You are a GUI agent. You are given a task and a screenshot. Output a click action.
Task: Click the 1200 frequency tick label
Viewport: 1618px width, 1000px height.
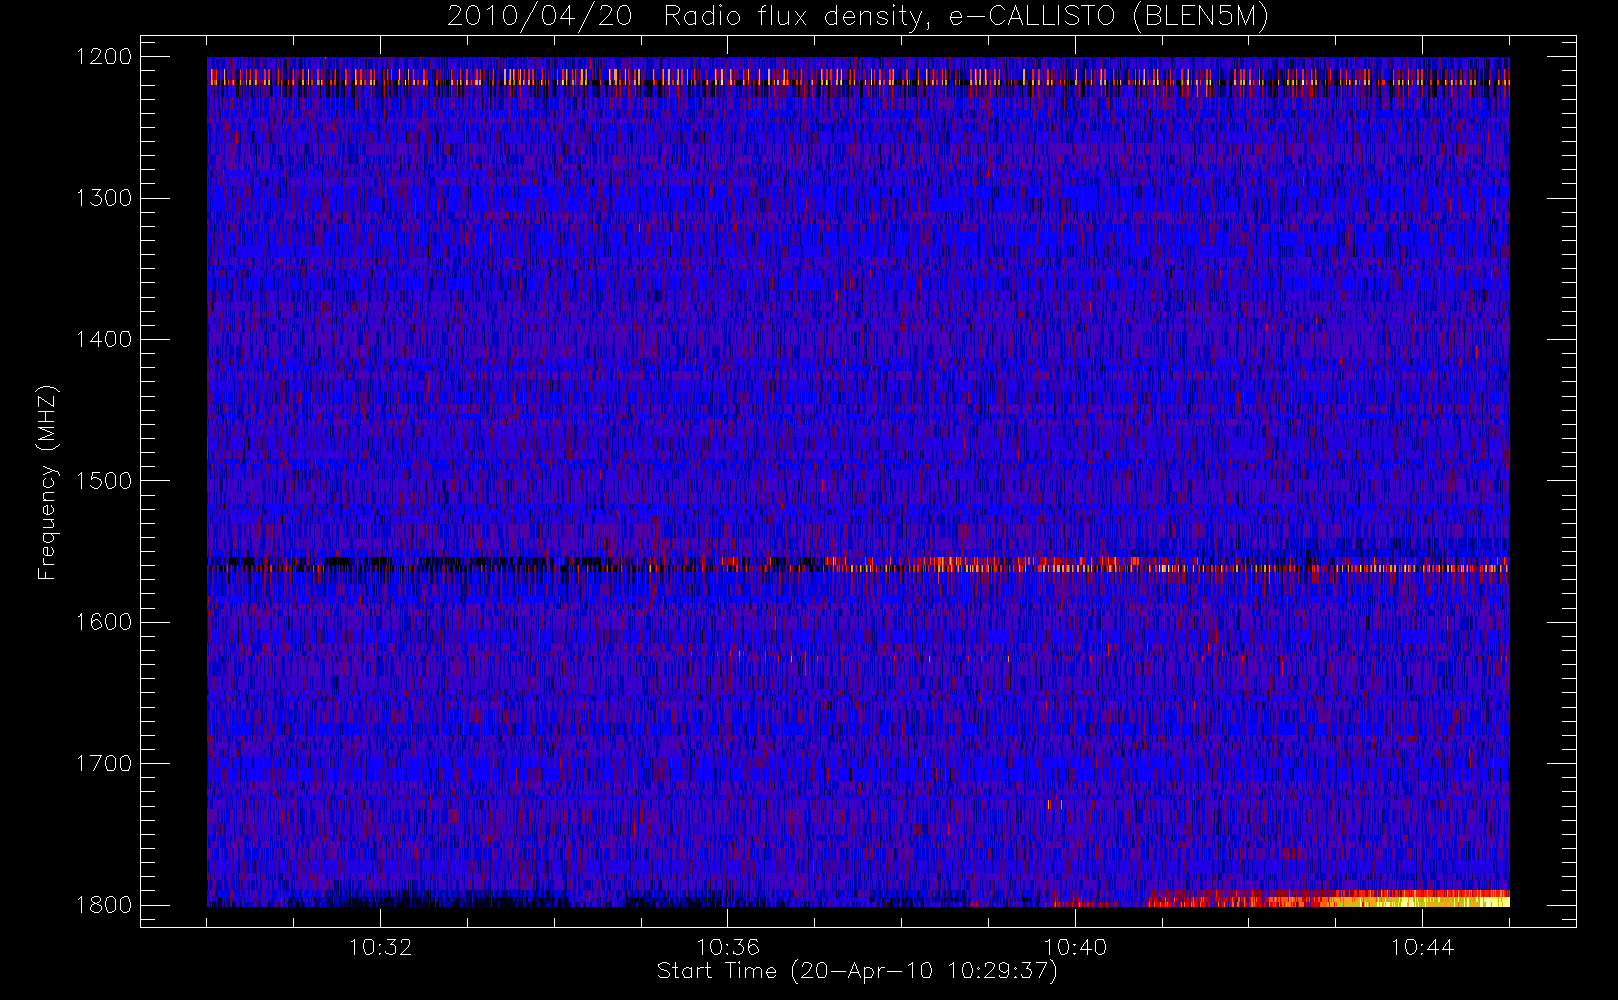[x=104, y=57]
